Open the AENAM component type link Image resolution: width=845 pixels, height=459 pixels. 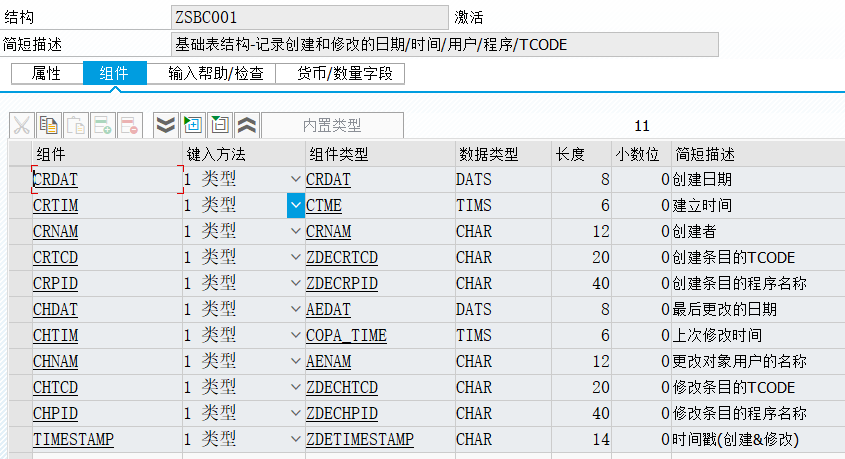click(x=328, y=361)
